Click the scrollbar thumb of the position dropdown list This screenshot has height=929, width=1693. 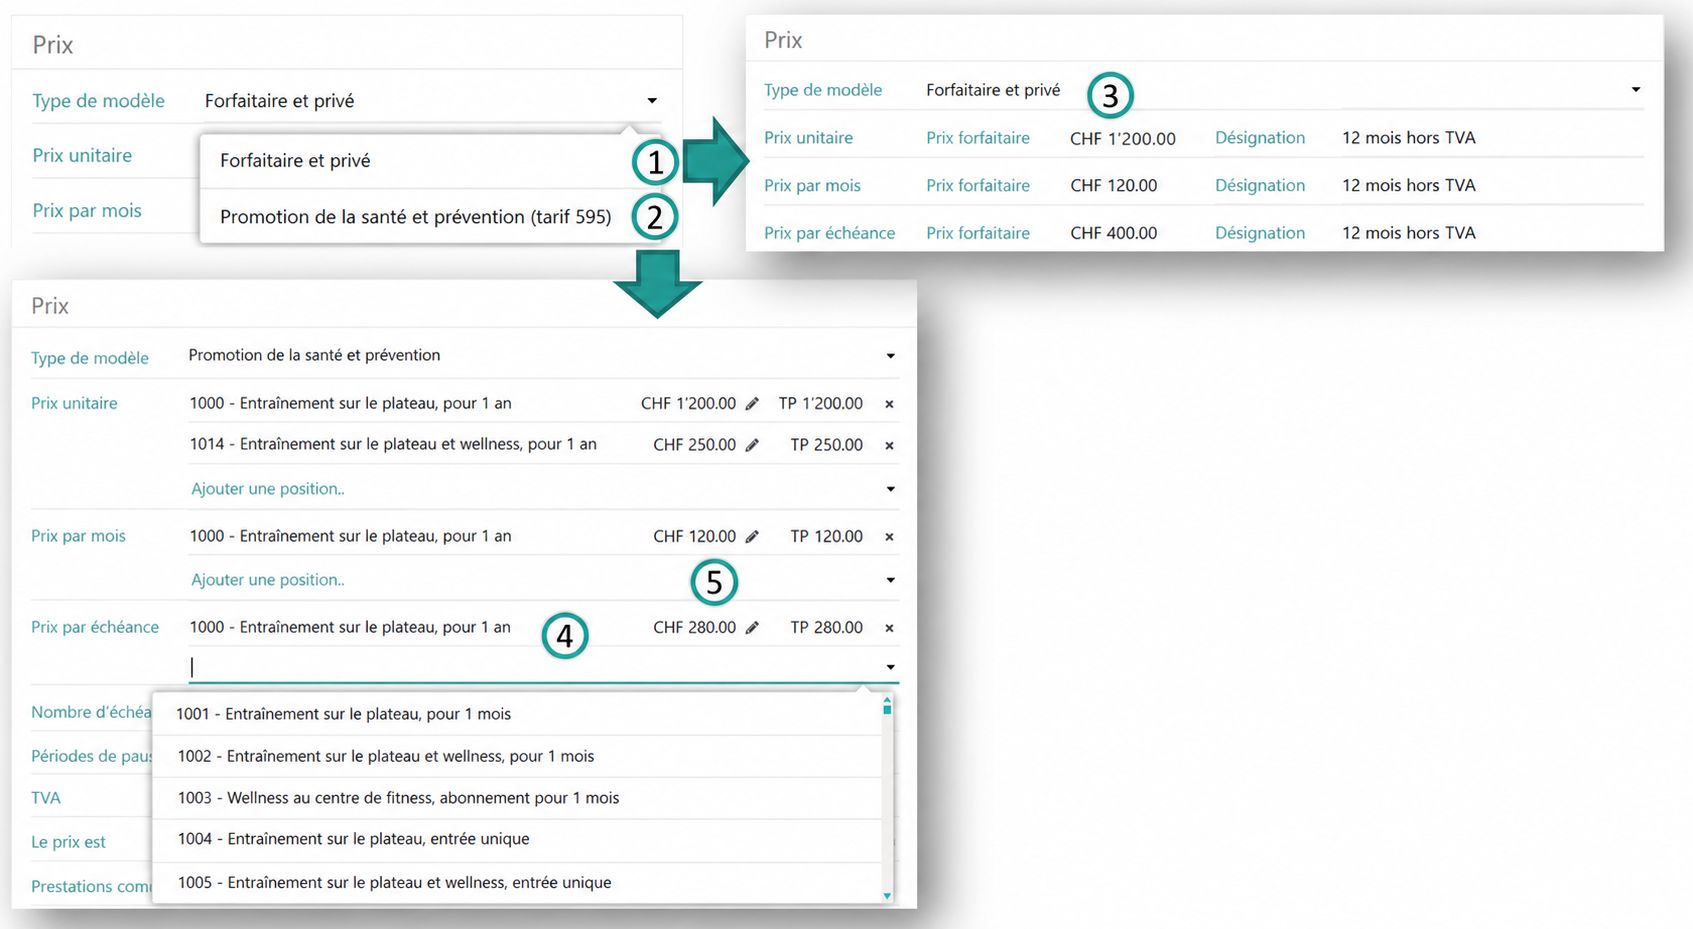pyautogui.click(x=887, y=709)
